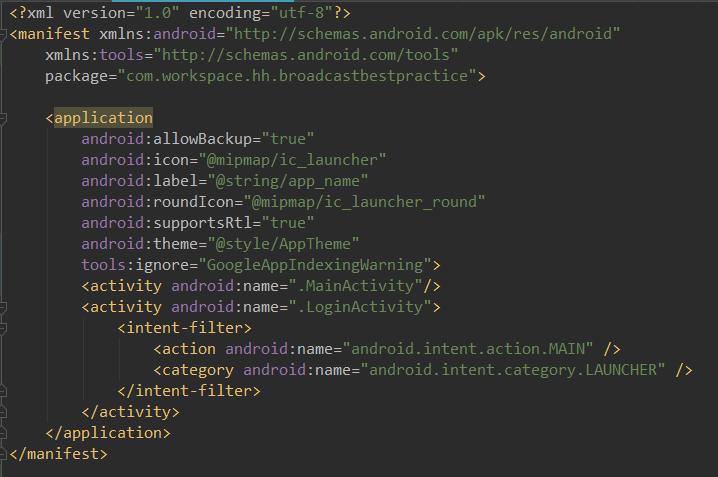Collapse the opening intent-filter fold marker
The width and height of the screenshot is (718, 477).
[3, 328]
